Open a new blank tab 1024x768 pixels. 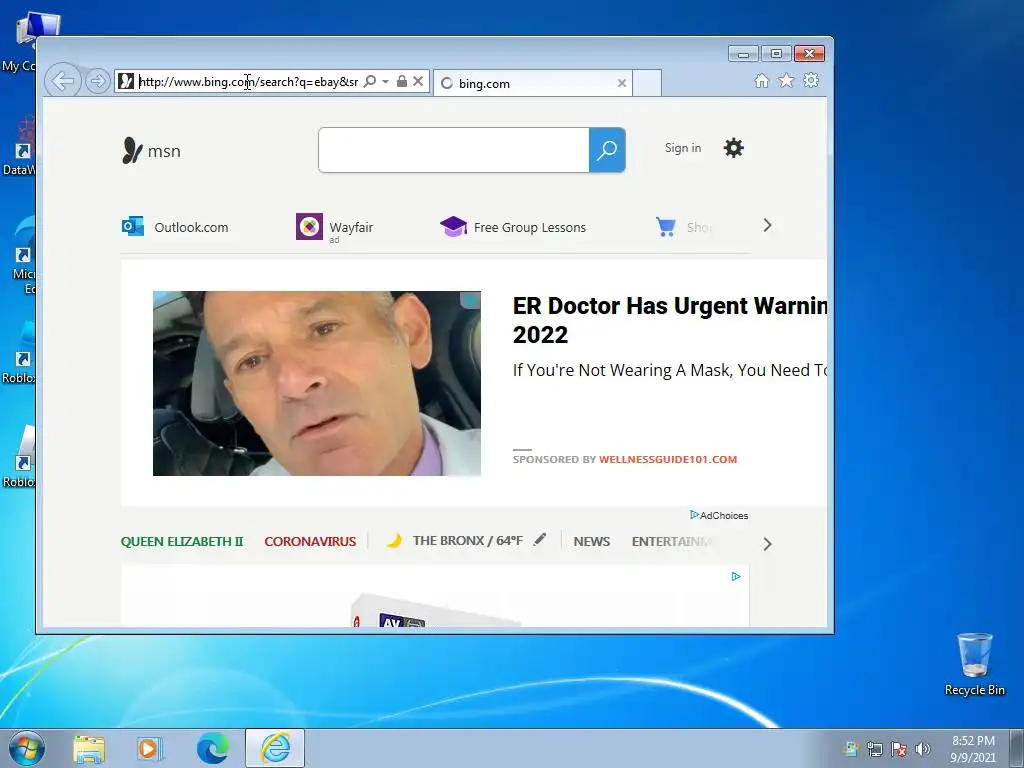coord(647,83)
